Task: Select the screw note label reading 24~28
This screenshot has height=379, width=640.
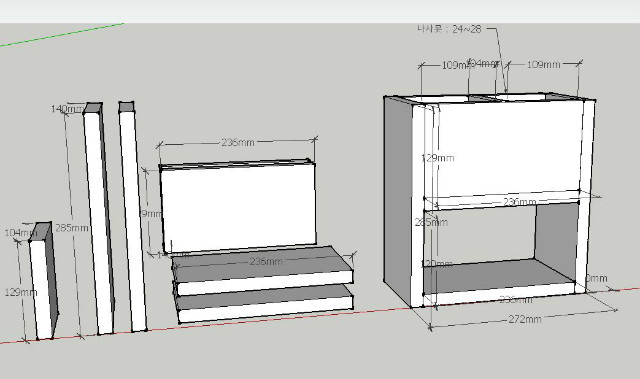Action: (x=449, y=29)
